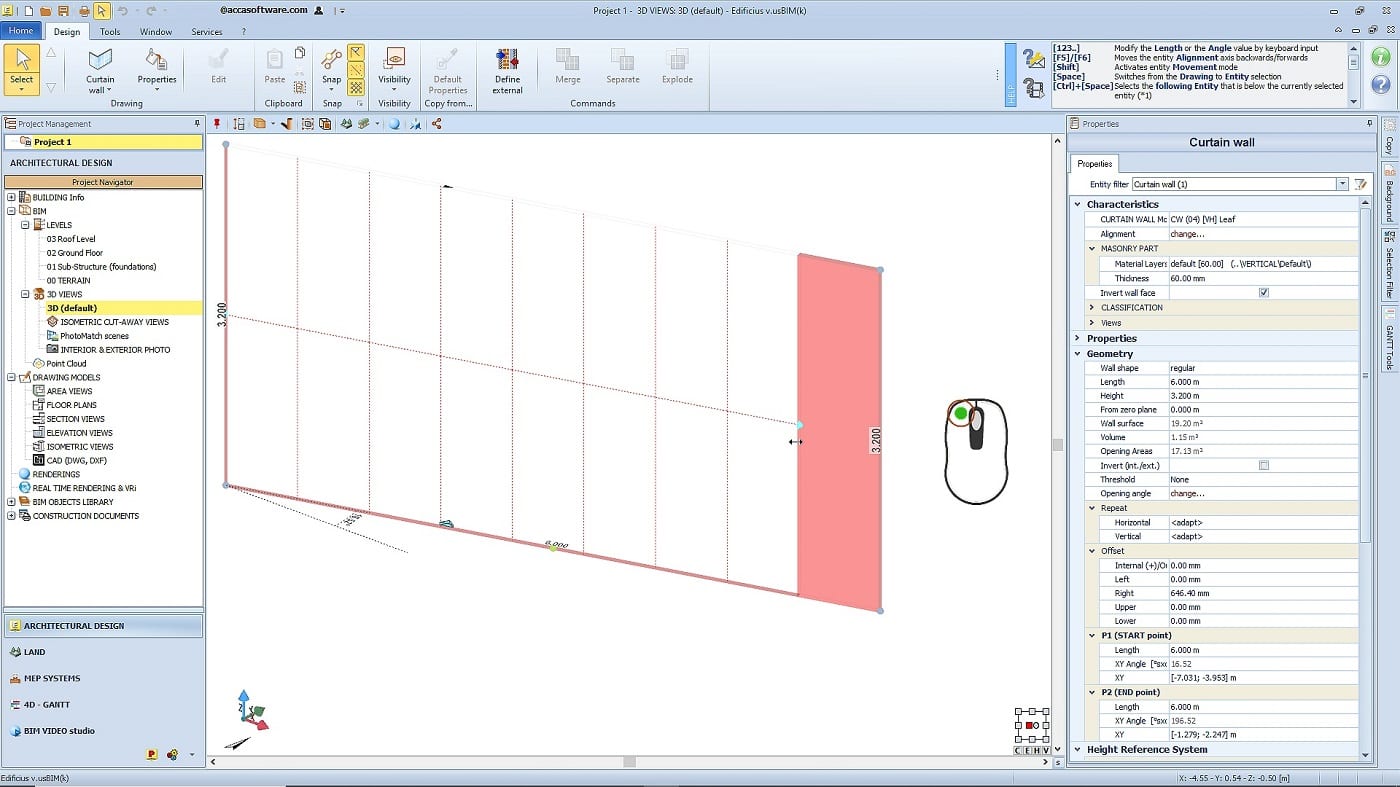Choose the Curtain wall drawing tool
Image resolution: width=1400 pixels, height=787 pixels.
100,69
